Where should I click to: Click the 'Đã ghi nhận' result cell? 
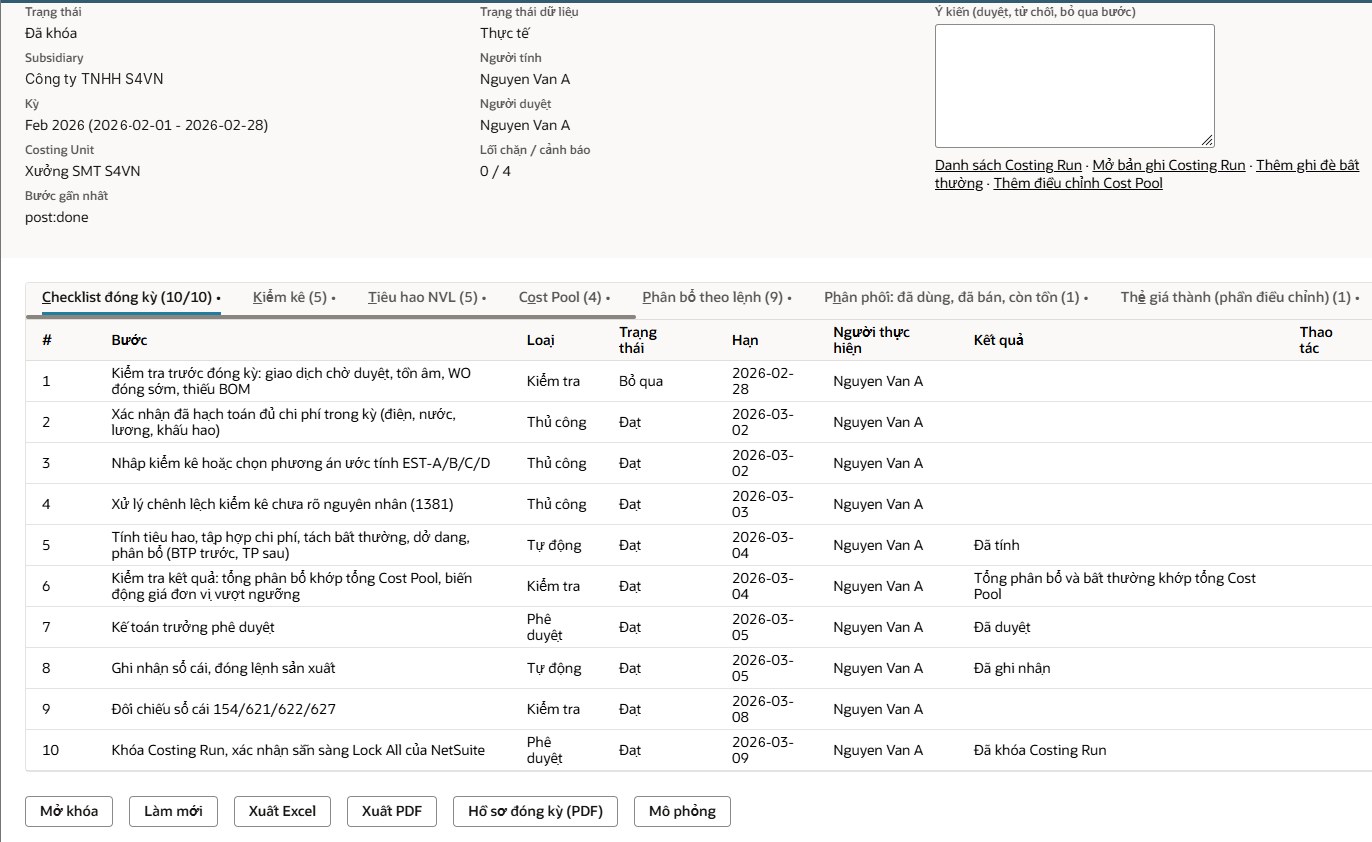1012,668
